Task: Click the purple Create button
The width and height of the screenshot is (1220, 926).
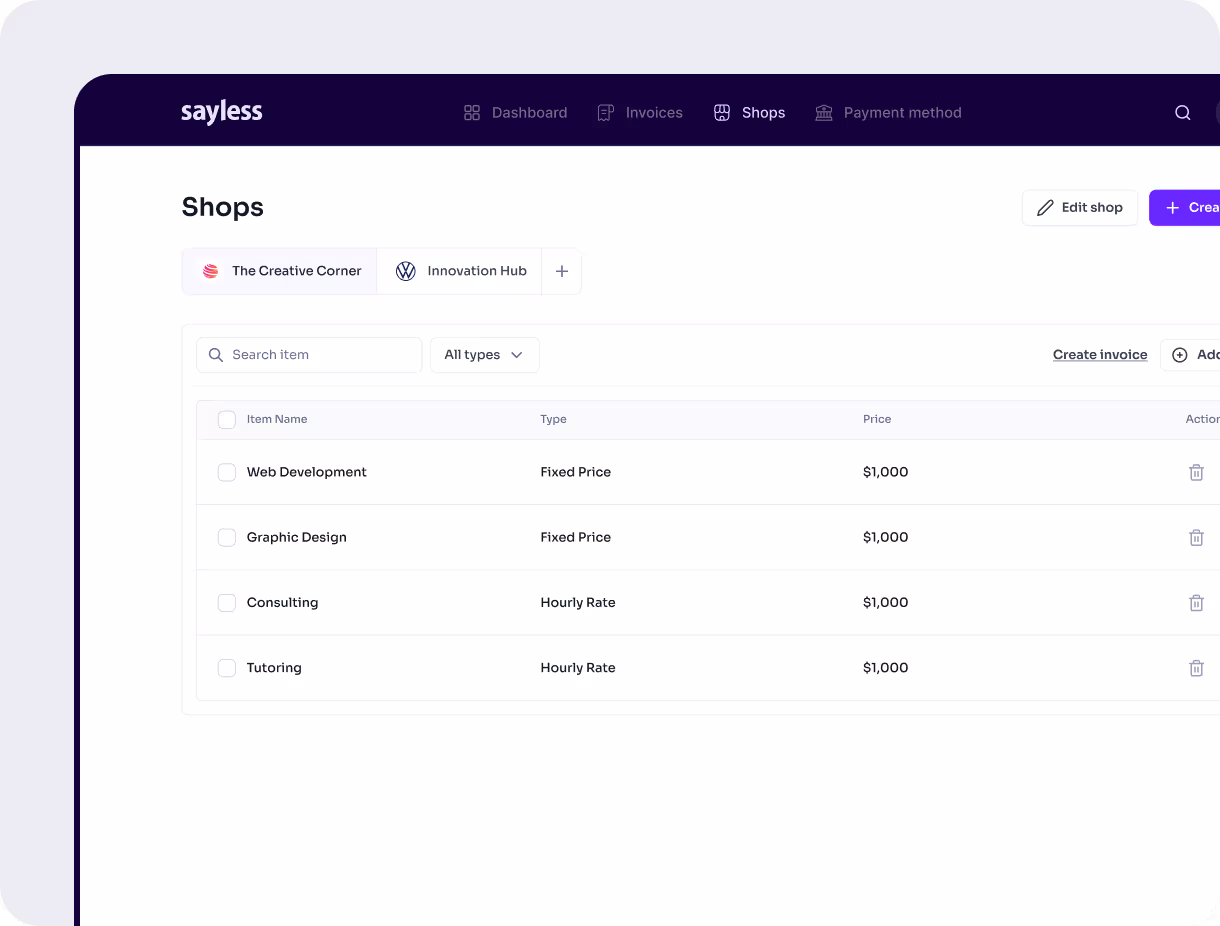Action: coord(1185,208)
